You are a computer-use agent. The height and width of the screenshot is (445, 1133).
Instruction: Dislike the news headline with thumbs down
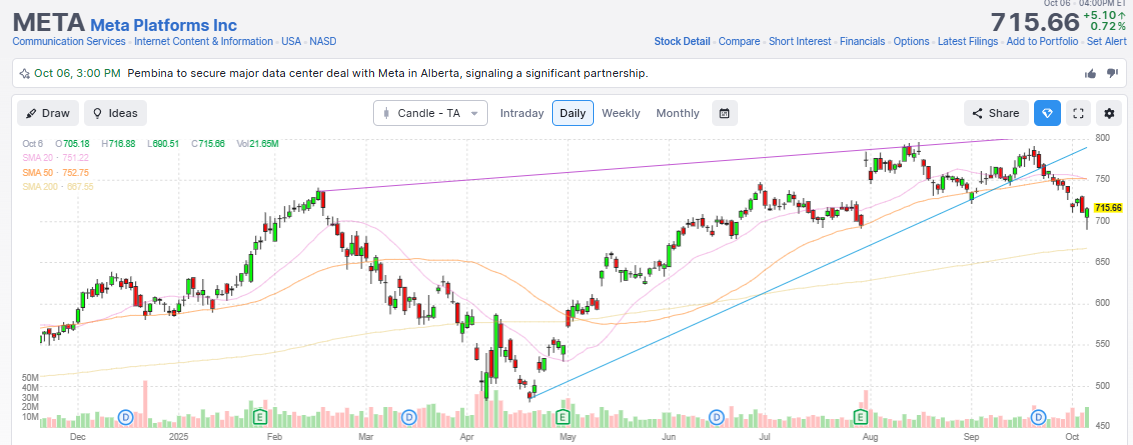tap(1113, 74)
